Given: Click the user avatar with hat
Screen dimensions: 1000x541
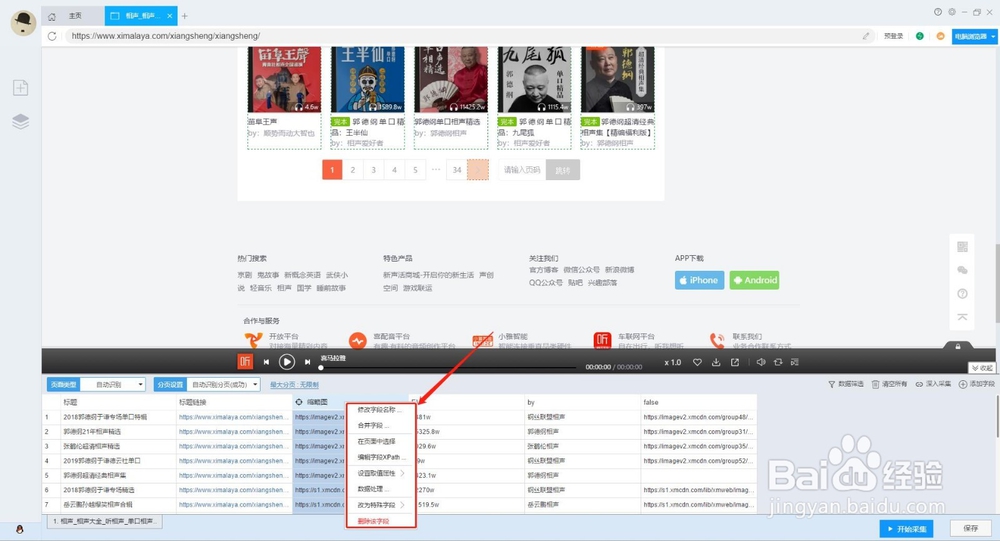Looking at the screenshot, I should (x=24, y=22).
